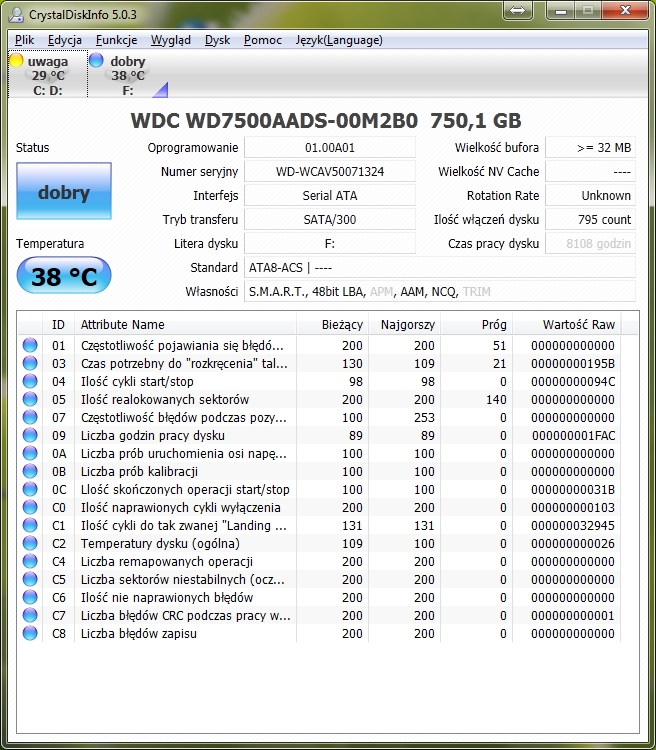Click the double-arrow title bar button
This screenshot has height=750, width=656.
517,11
